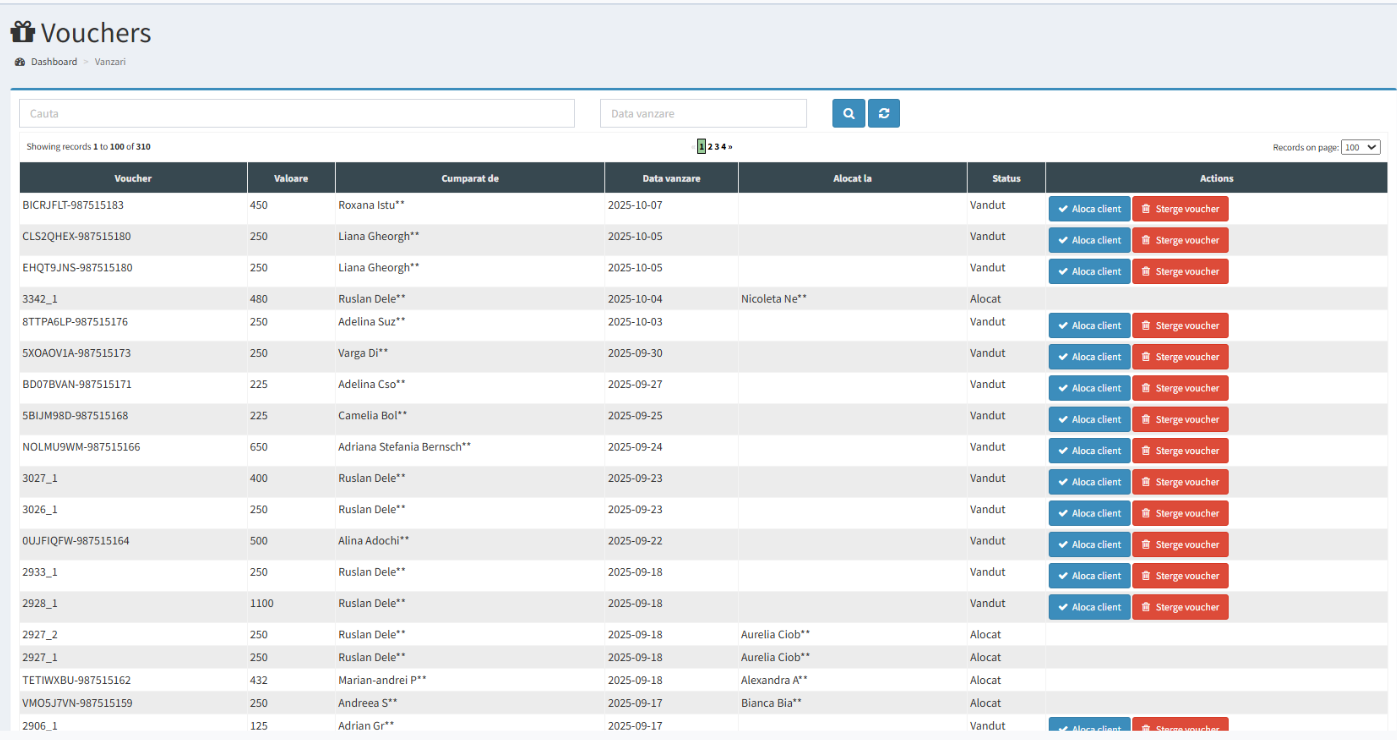Click the dashboard icon in breadcrumb
The width and height of the screenshot is (1397, 740).
point(20,62)
